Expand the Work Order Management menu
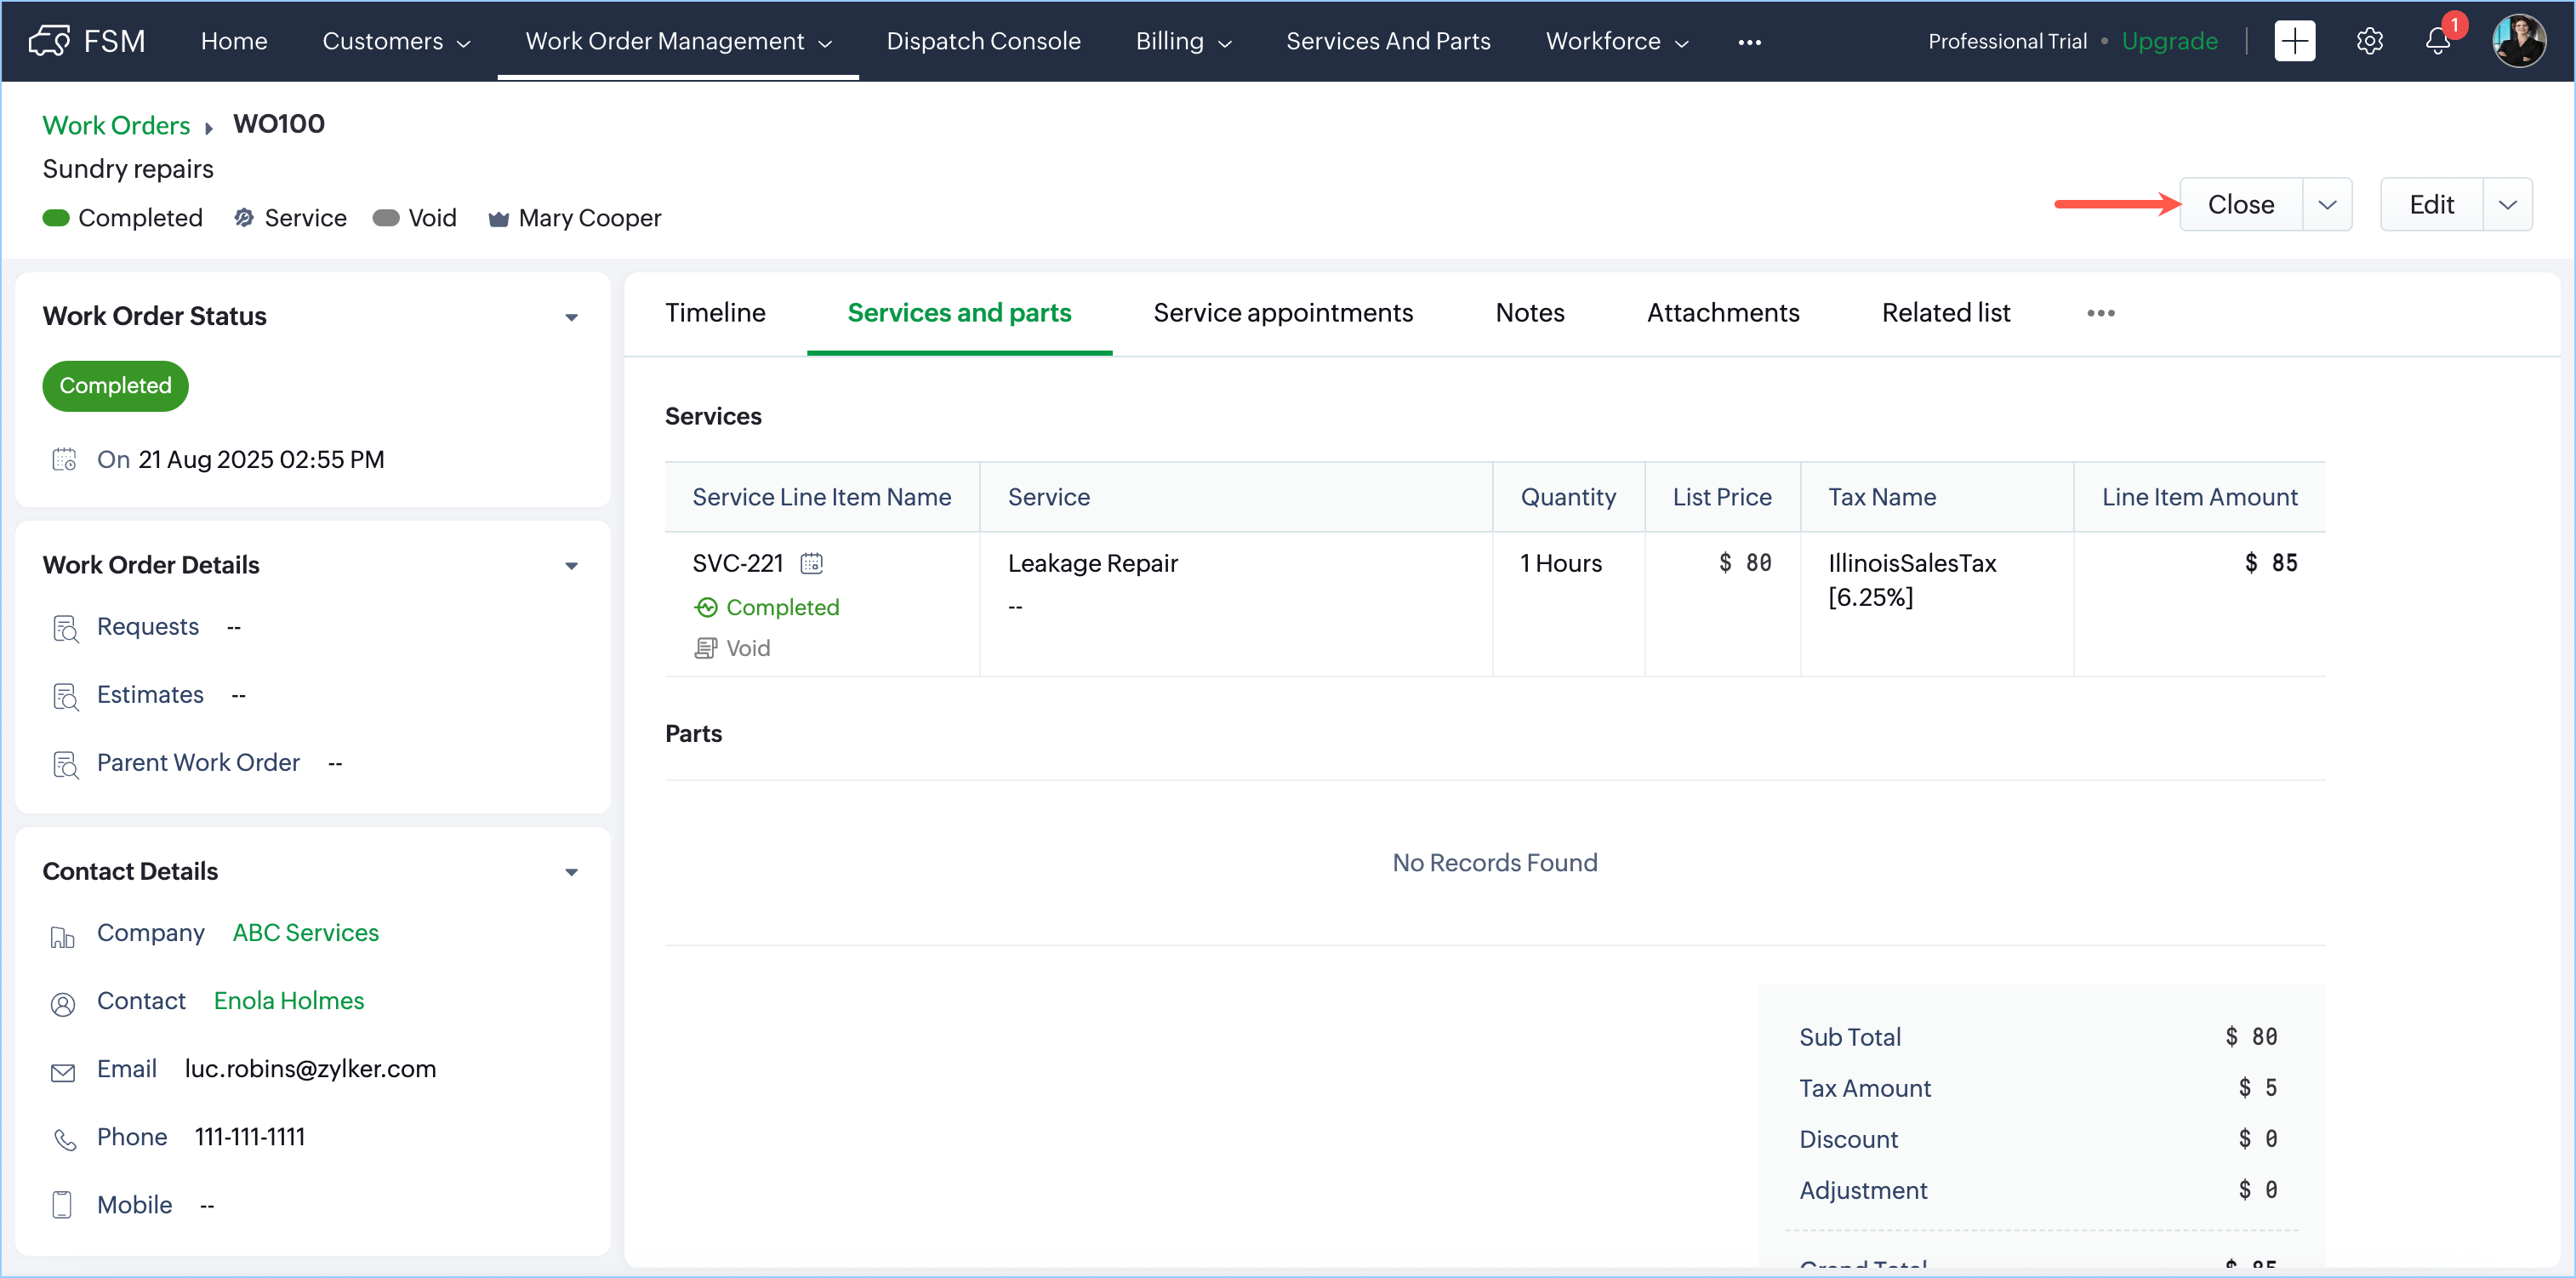Viewport: 2576px width, 1278px height. tap(678, 41)
